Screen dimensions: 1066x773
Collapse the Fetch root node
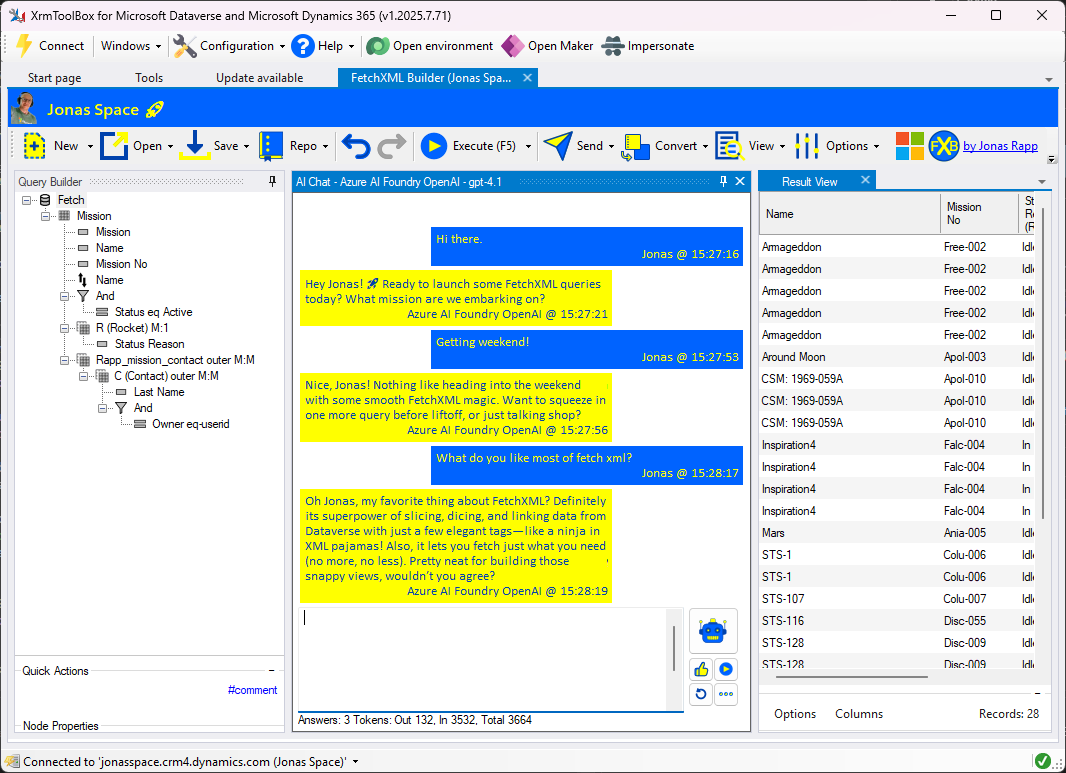27,200
